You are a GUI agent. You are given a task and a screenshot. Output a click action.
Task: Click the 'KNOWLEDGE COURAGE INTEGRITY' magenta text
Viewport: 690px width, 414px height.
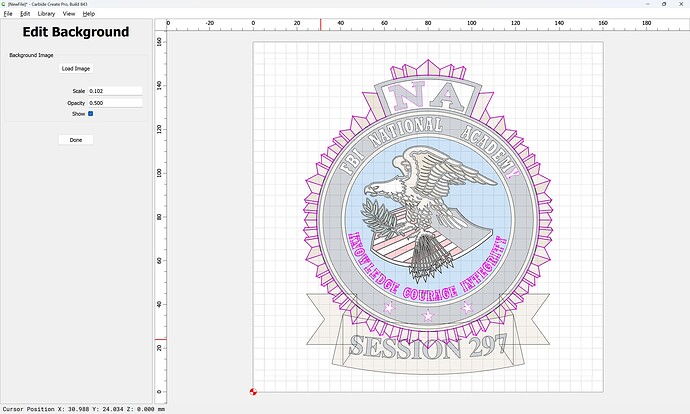point(428,268)
